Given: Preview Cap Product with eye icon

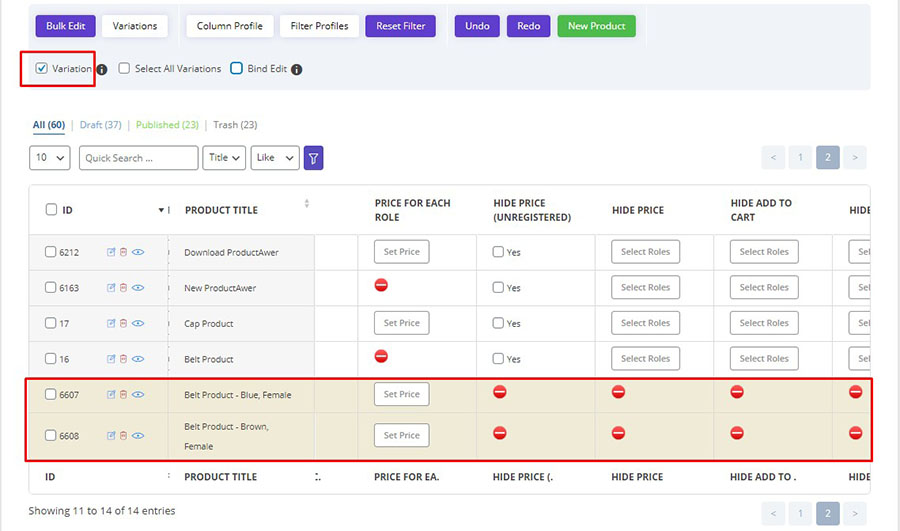Looking at the screenshot, I should (x=138, y=323).
